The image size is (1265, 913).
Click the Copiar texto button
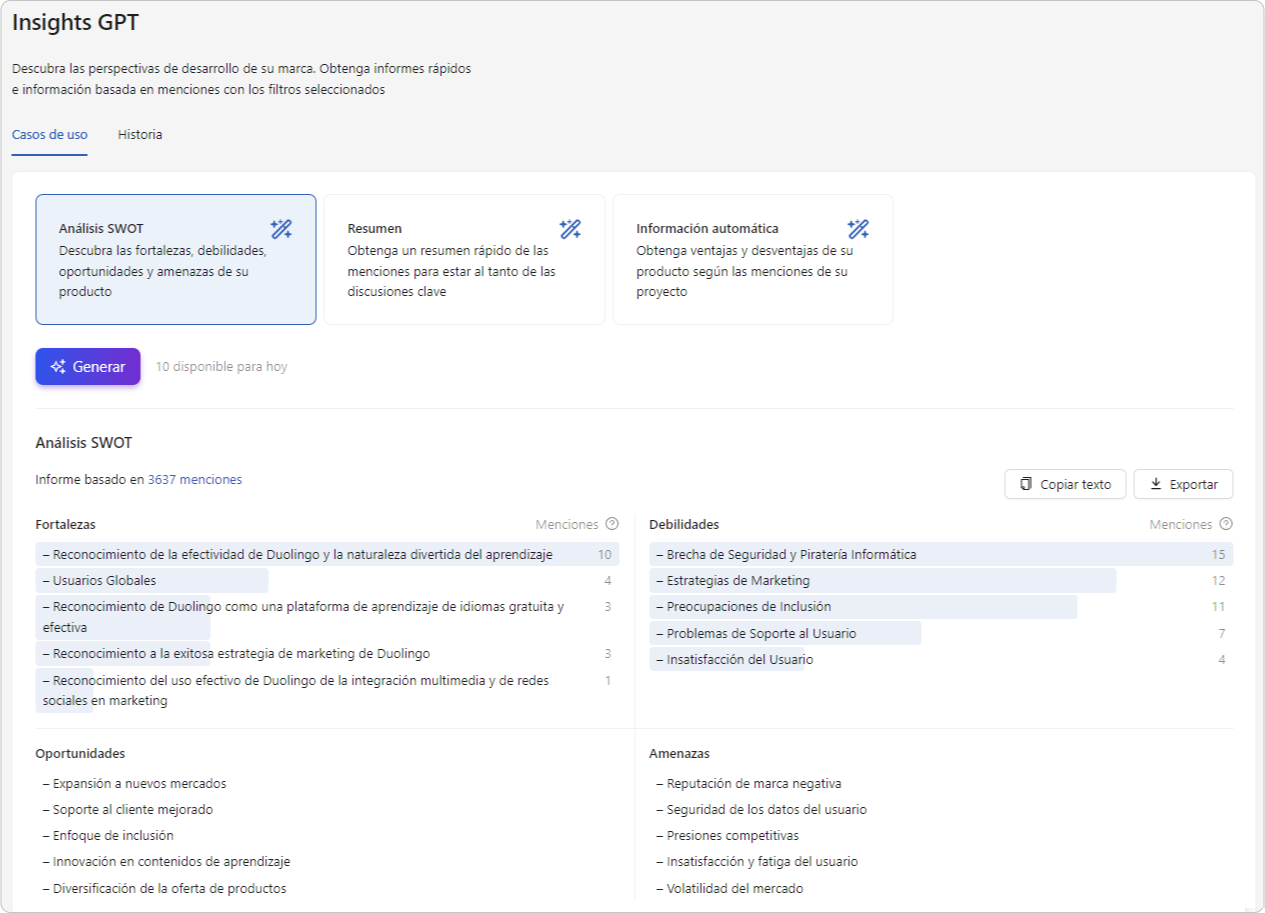click(1066, 484)
